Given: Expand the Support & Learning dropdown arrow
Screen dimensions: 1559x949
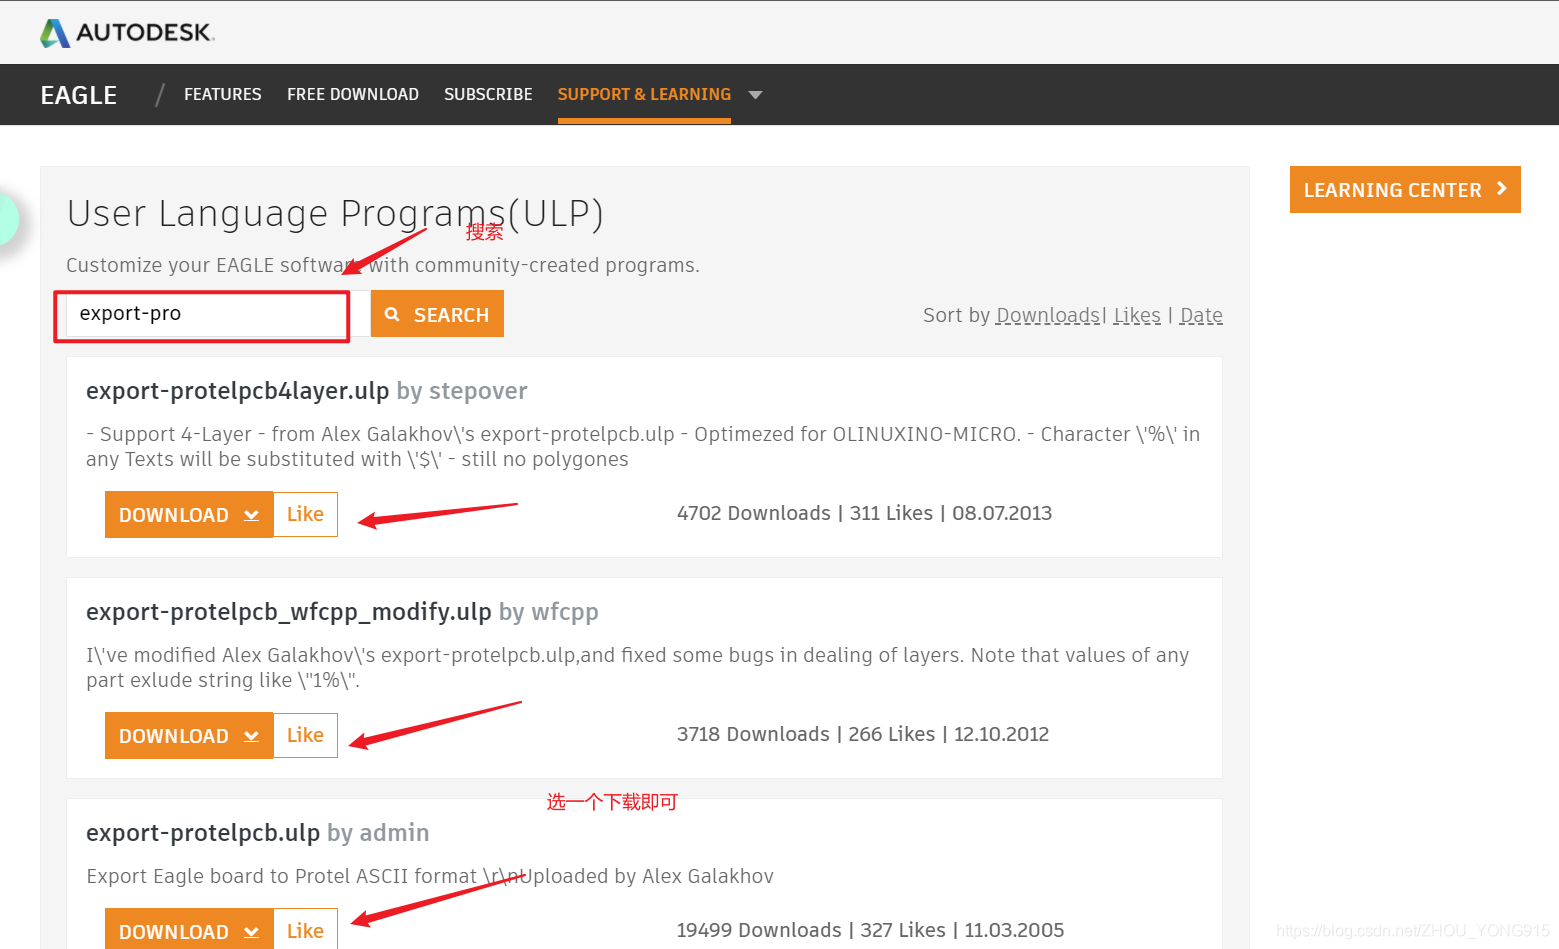Looking at the screenshot, I should click(x=756, y=95).
